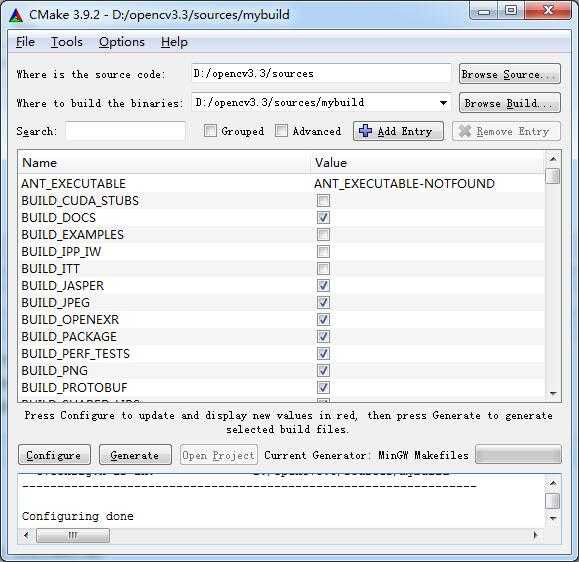Viewport: 579px width, 562px height.
Task: Uncheck the BUILD_PROTOBUF checkbox
Action: click(323, 387)
